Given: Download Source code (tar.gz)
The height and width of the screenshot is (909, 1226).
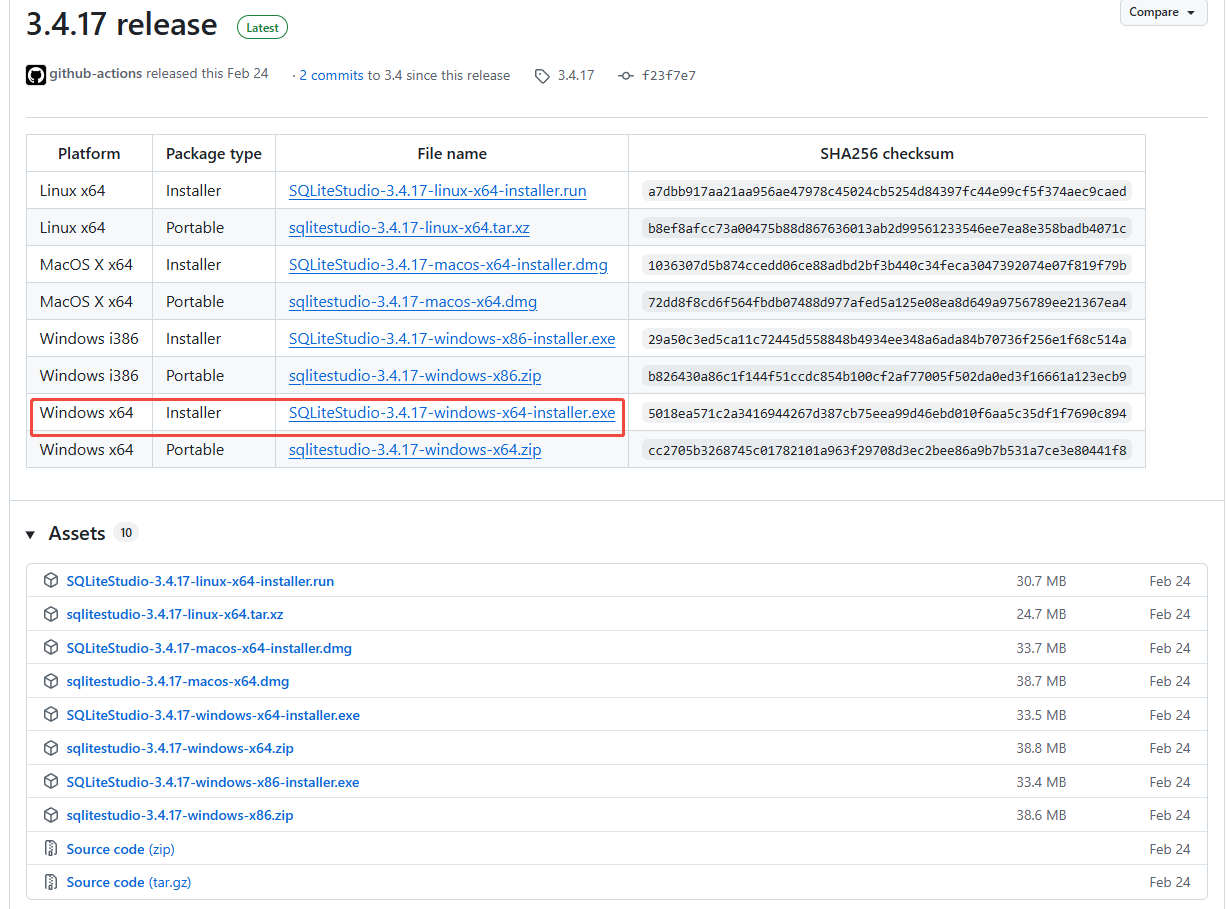Looking at the screenshot, I should click(129, 882).
